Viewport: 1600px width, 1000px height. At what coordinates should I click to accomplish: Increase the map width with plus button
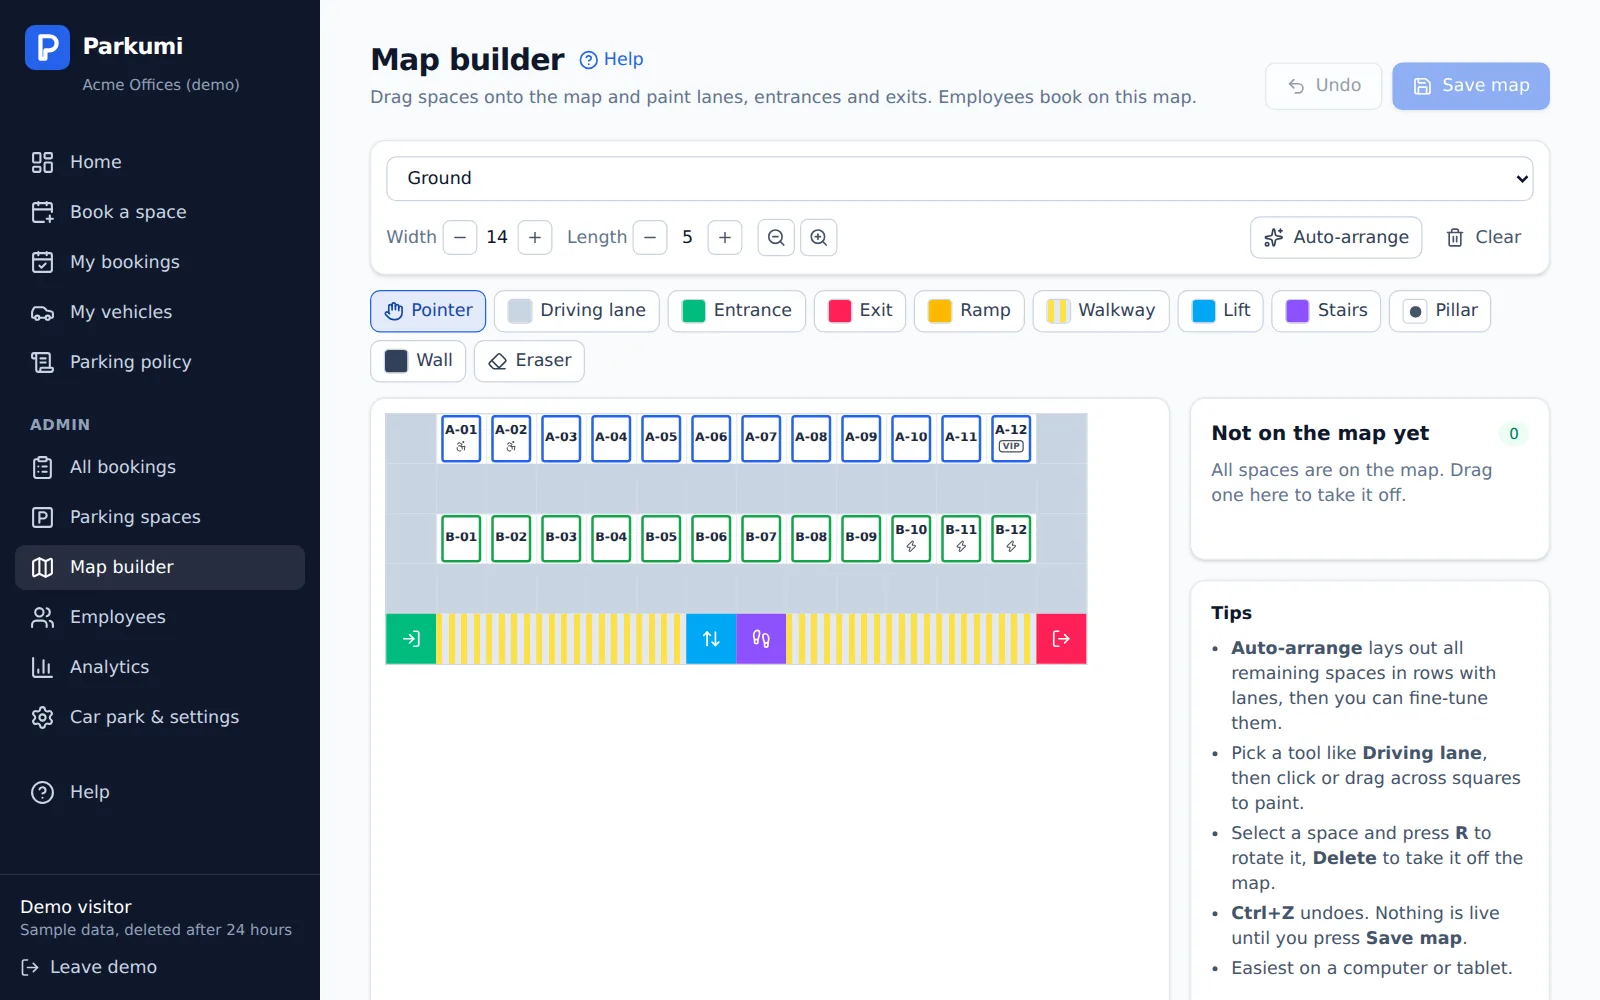(x=535, y=237)
